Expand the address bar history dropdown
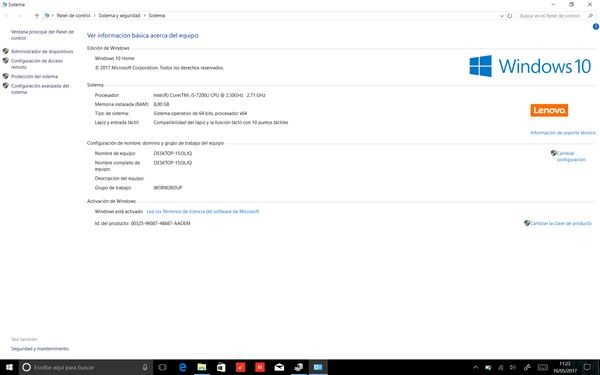 click(502, 16)
